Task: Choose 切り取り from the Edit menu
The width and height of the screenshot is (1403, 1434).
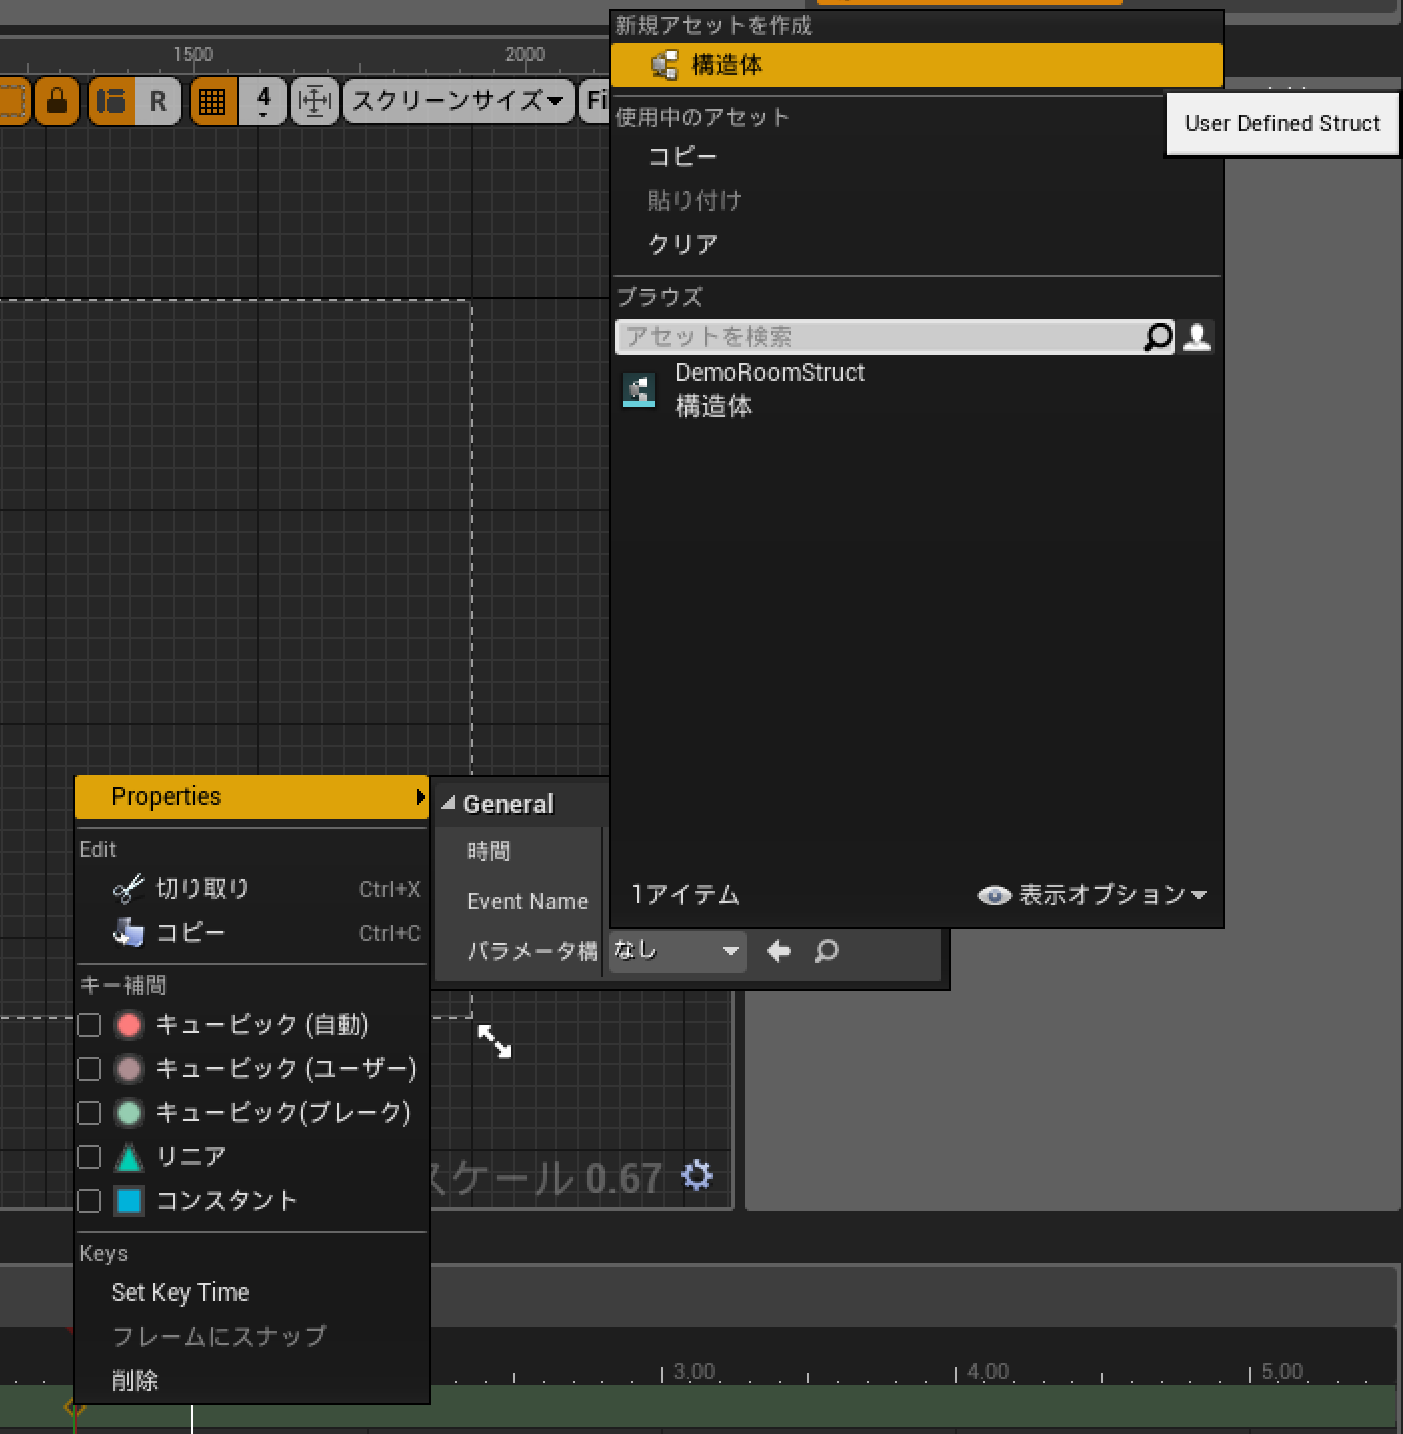Action: tap(252, 888)
